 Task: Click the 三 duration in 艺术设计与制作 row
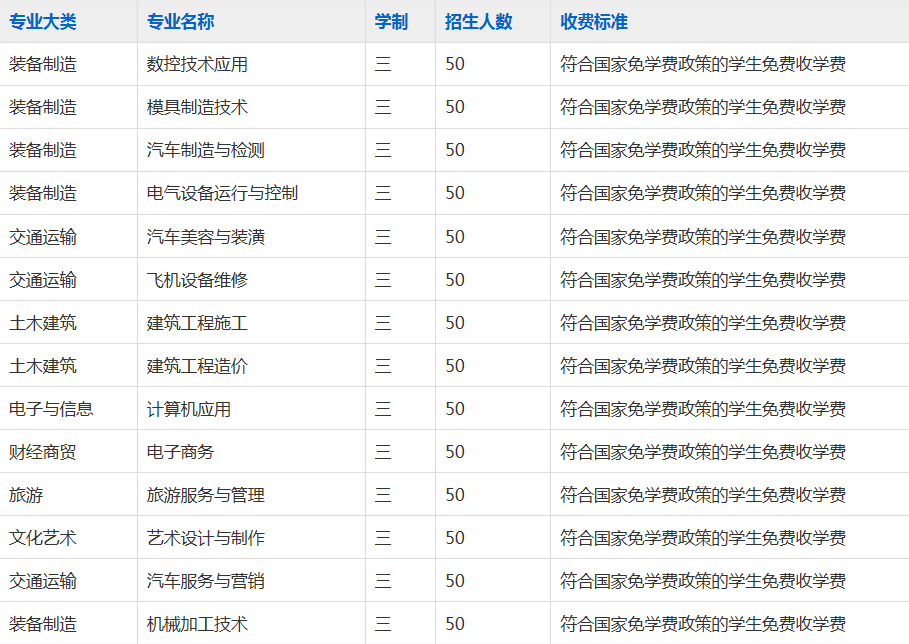pyautogui.click(x=383, y=538)
